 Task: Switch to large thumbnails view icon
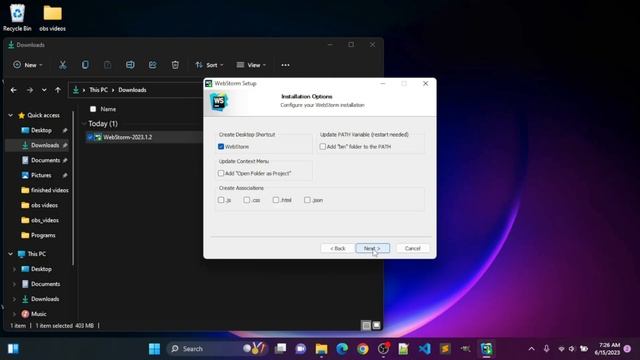coord(376,325)
